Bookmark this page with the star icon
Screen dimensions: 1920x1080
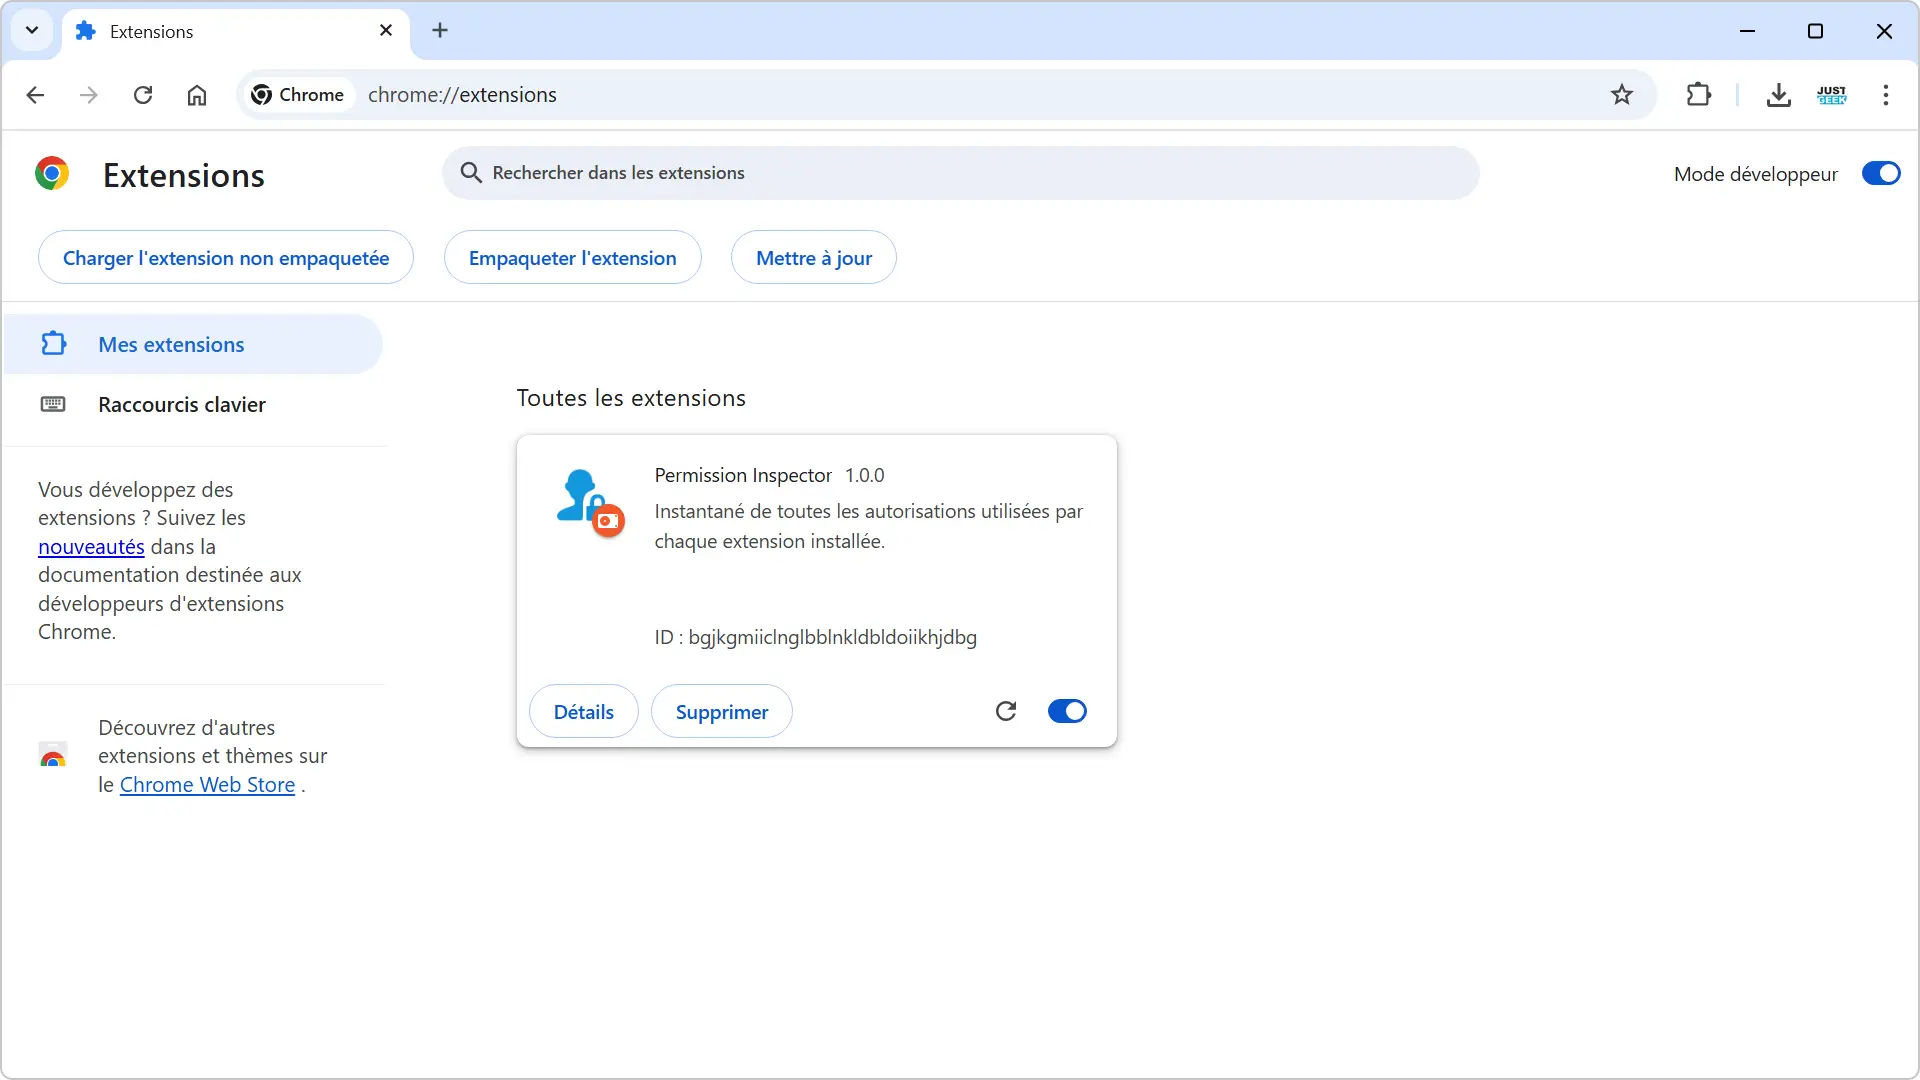(x=1622, y=95)
